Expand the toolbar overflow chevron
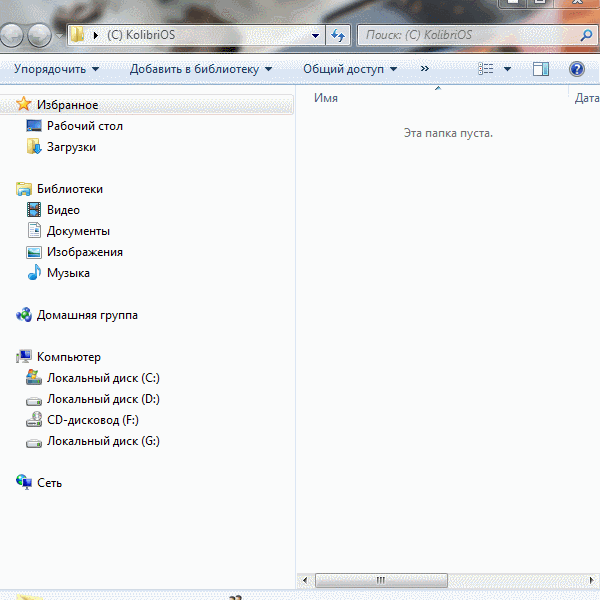 (x=425, y=69)
